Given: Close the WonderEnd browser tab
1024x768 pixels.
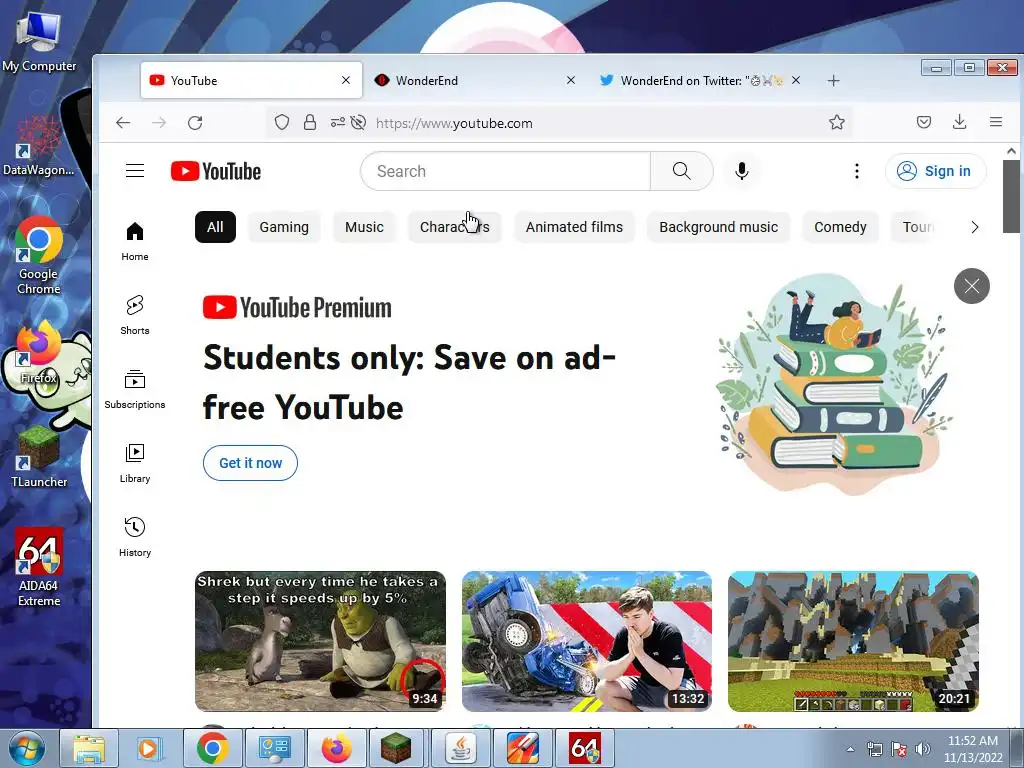Looking at the screenshot, I should tap(571, 80).
